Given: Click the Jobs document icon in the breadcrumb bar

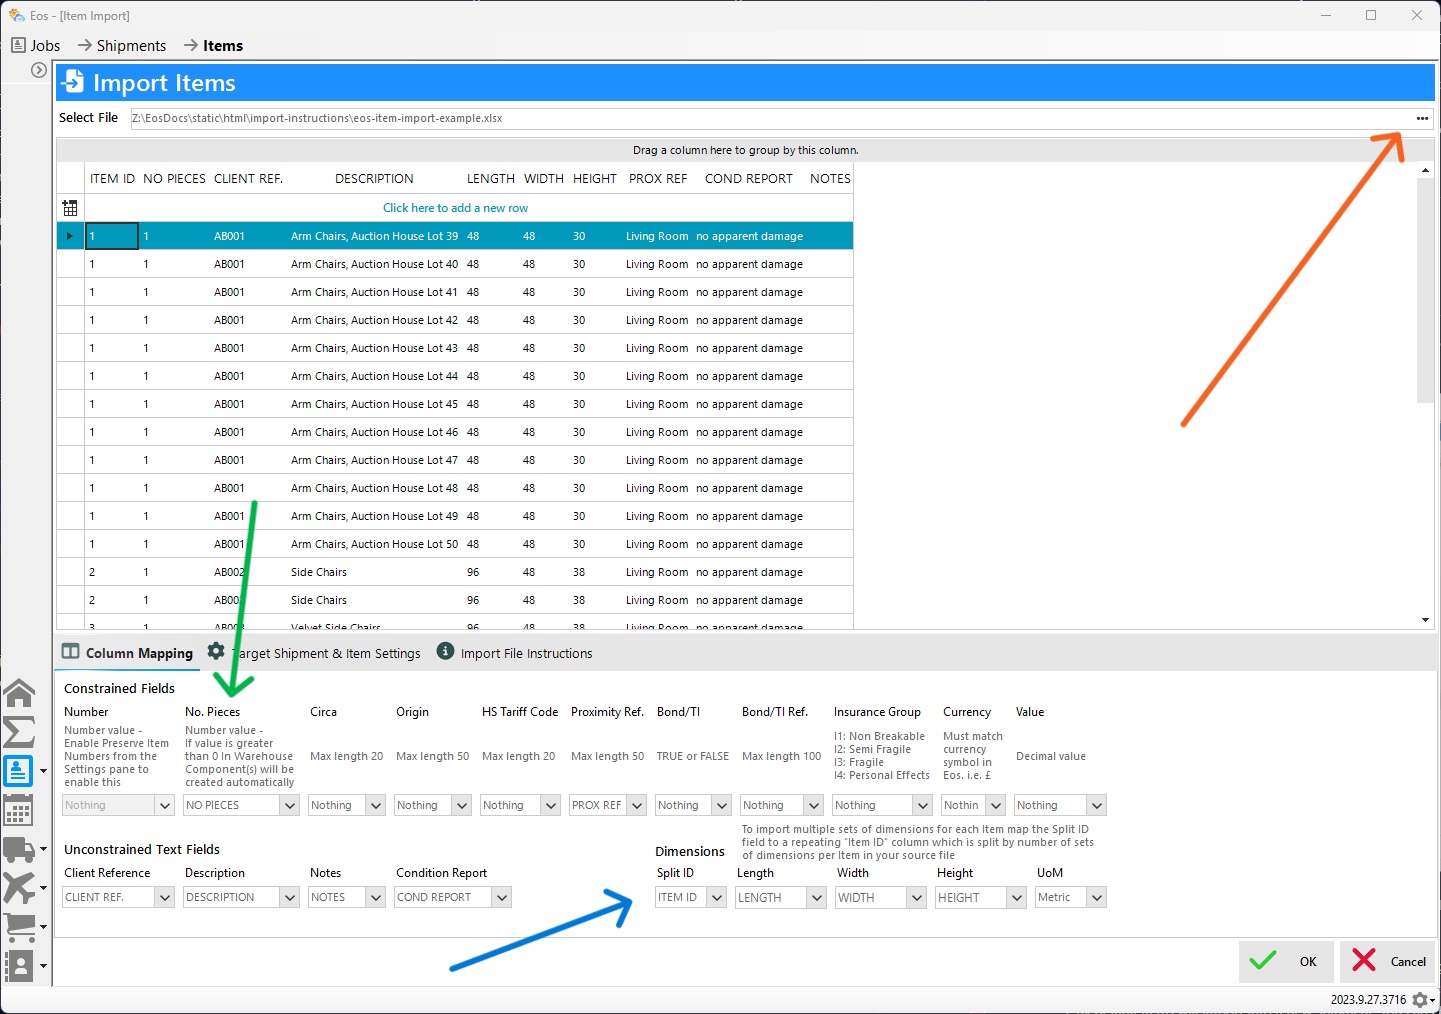Looking at the screenshot, I should 18,44.
